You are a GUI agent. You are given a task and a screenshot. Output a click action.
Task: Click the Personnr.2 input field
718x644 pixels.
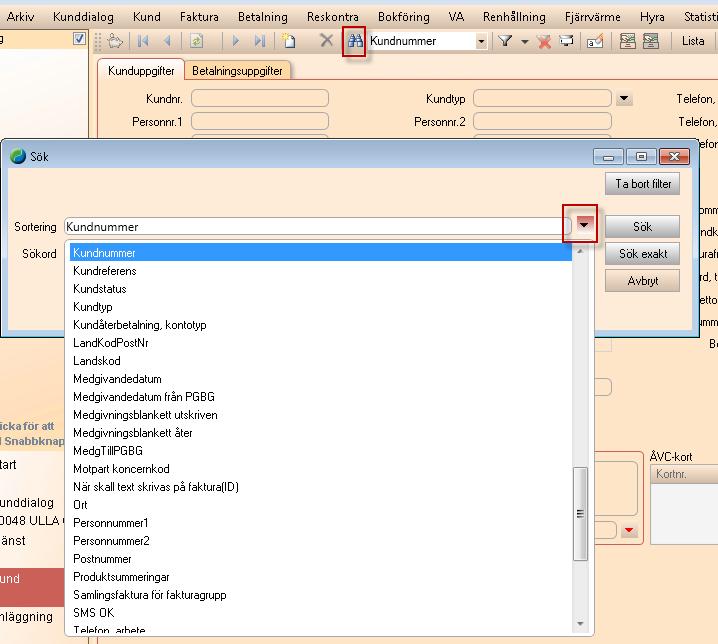coord(542,121)
